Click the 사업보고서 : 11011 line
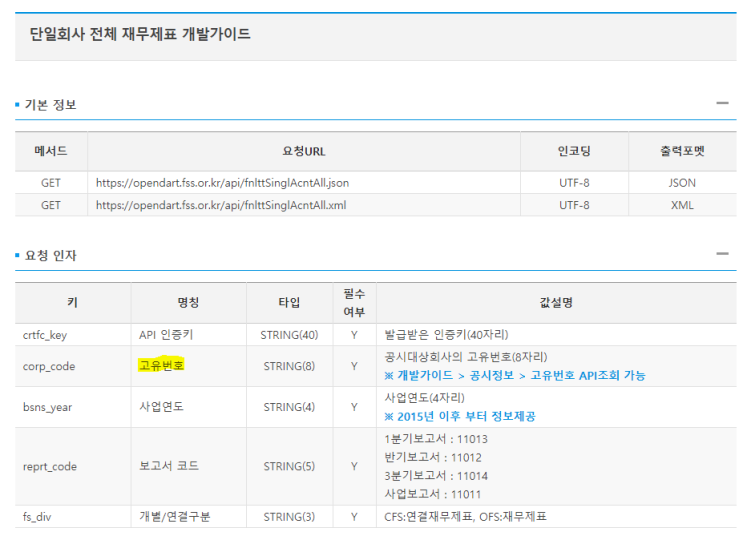Image resolution: width=743 pixels, height=536 pixels. [433, 494]
